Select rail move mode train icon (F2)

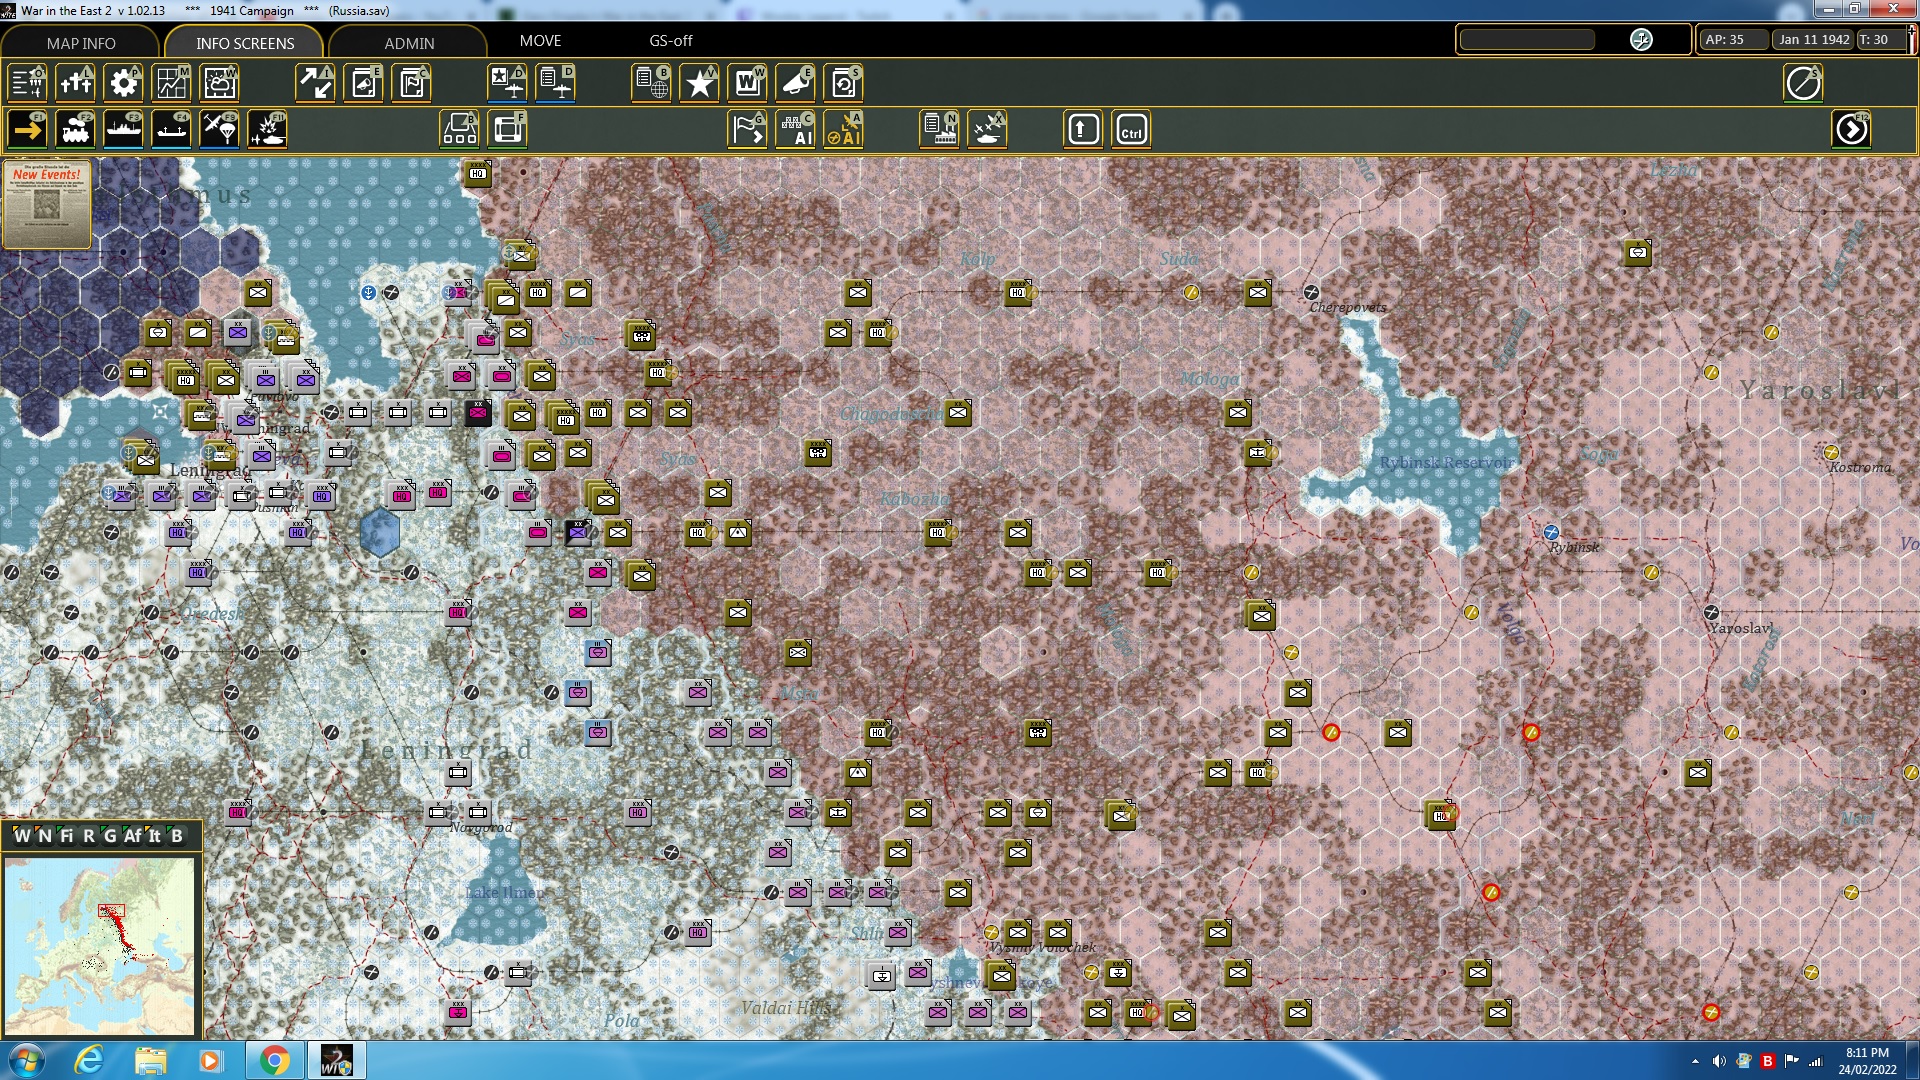pos(75,129)
